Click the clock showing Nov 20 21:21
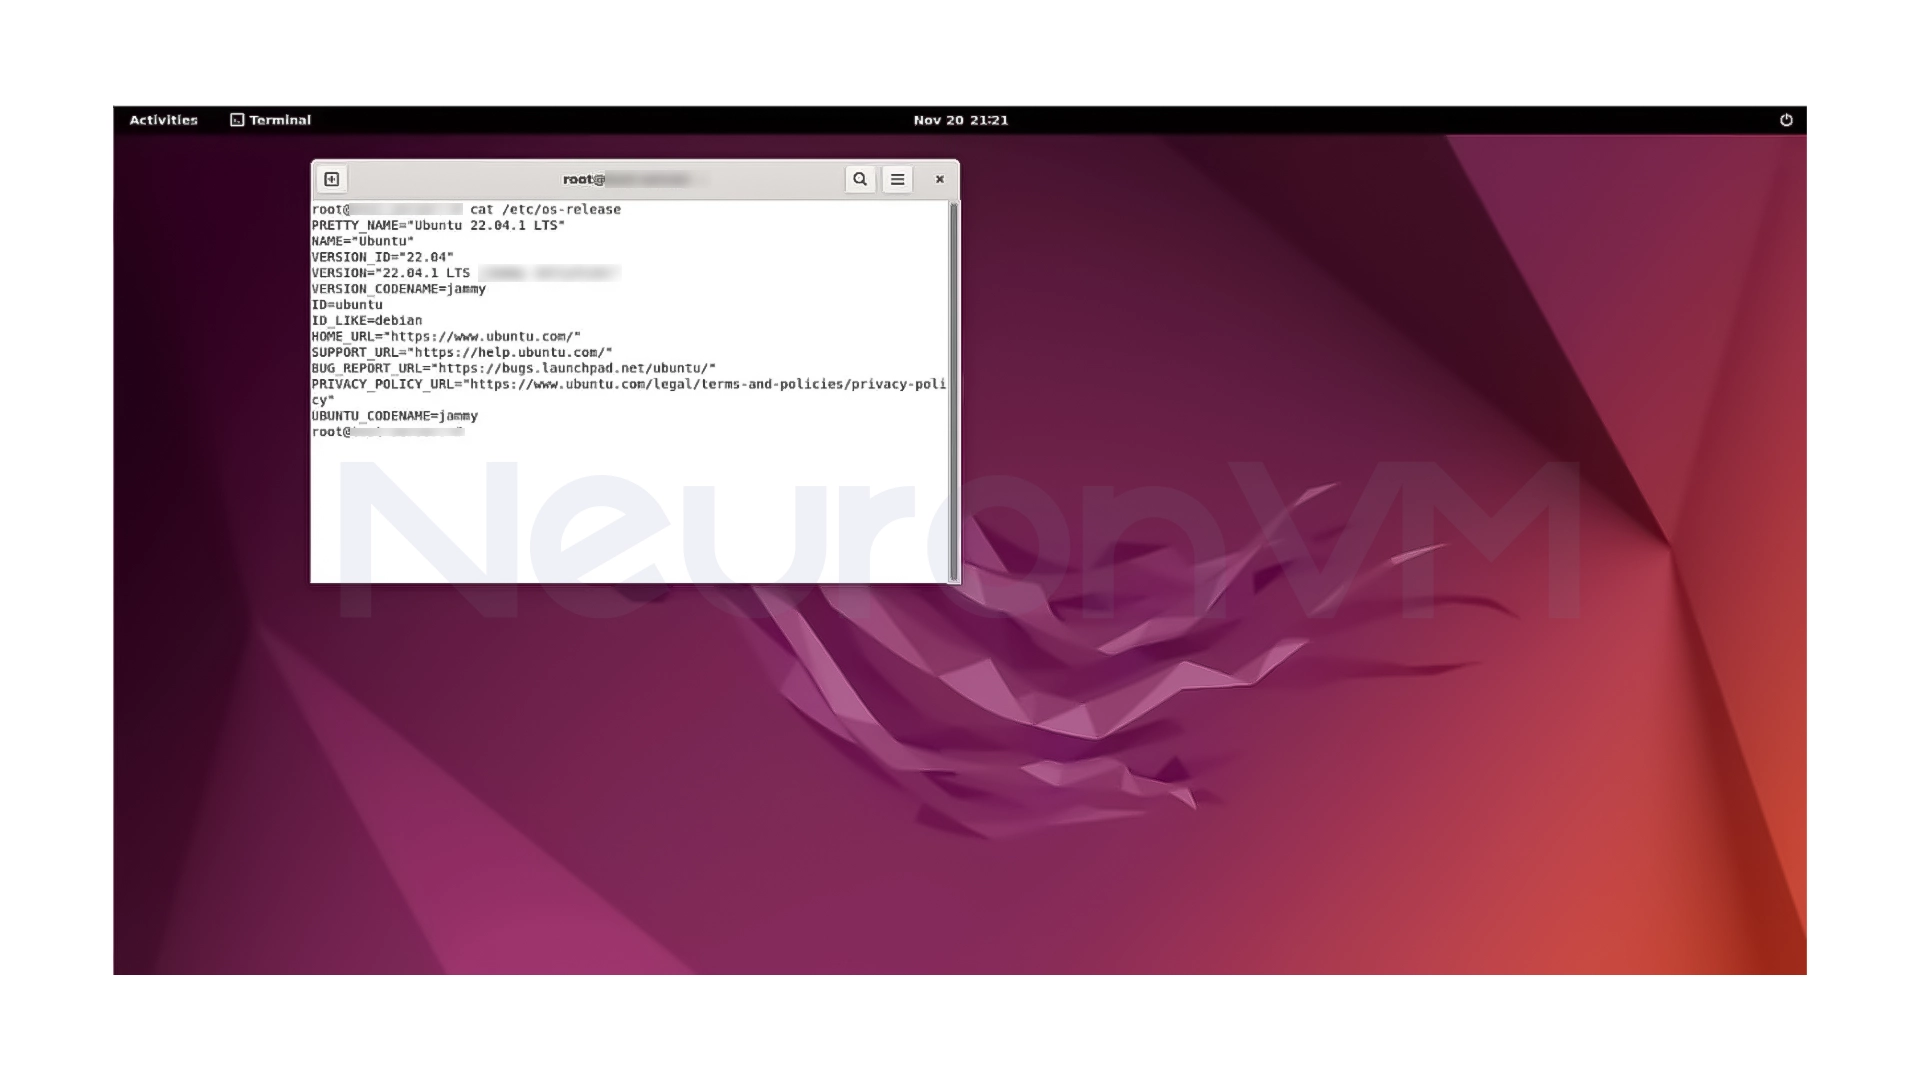The height and width of the screenshot is (1080, 1920). [x=961, y=119]
